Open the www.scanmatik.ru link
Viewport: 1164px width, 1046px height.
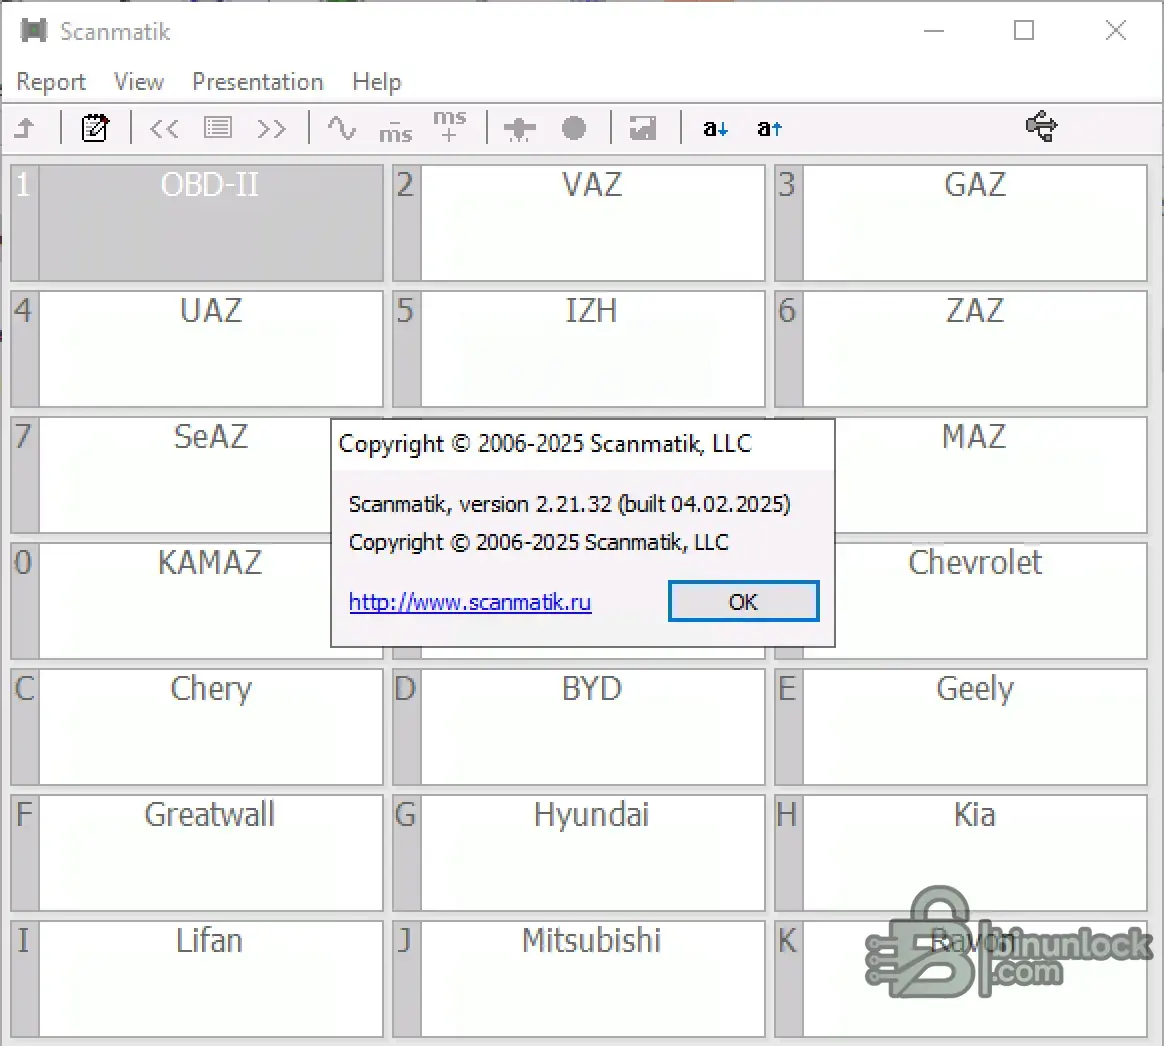[x=470, y=603]
